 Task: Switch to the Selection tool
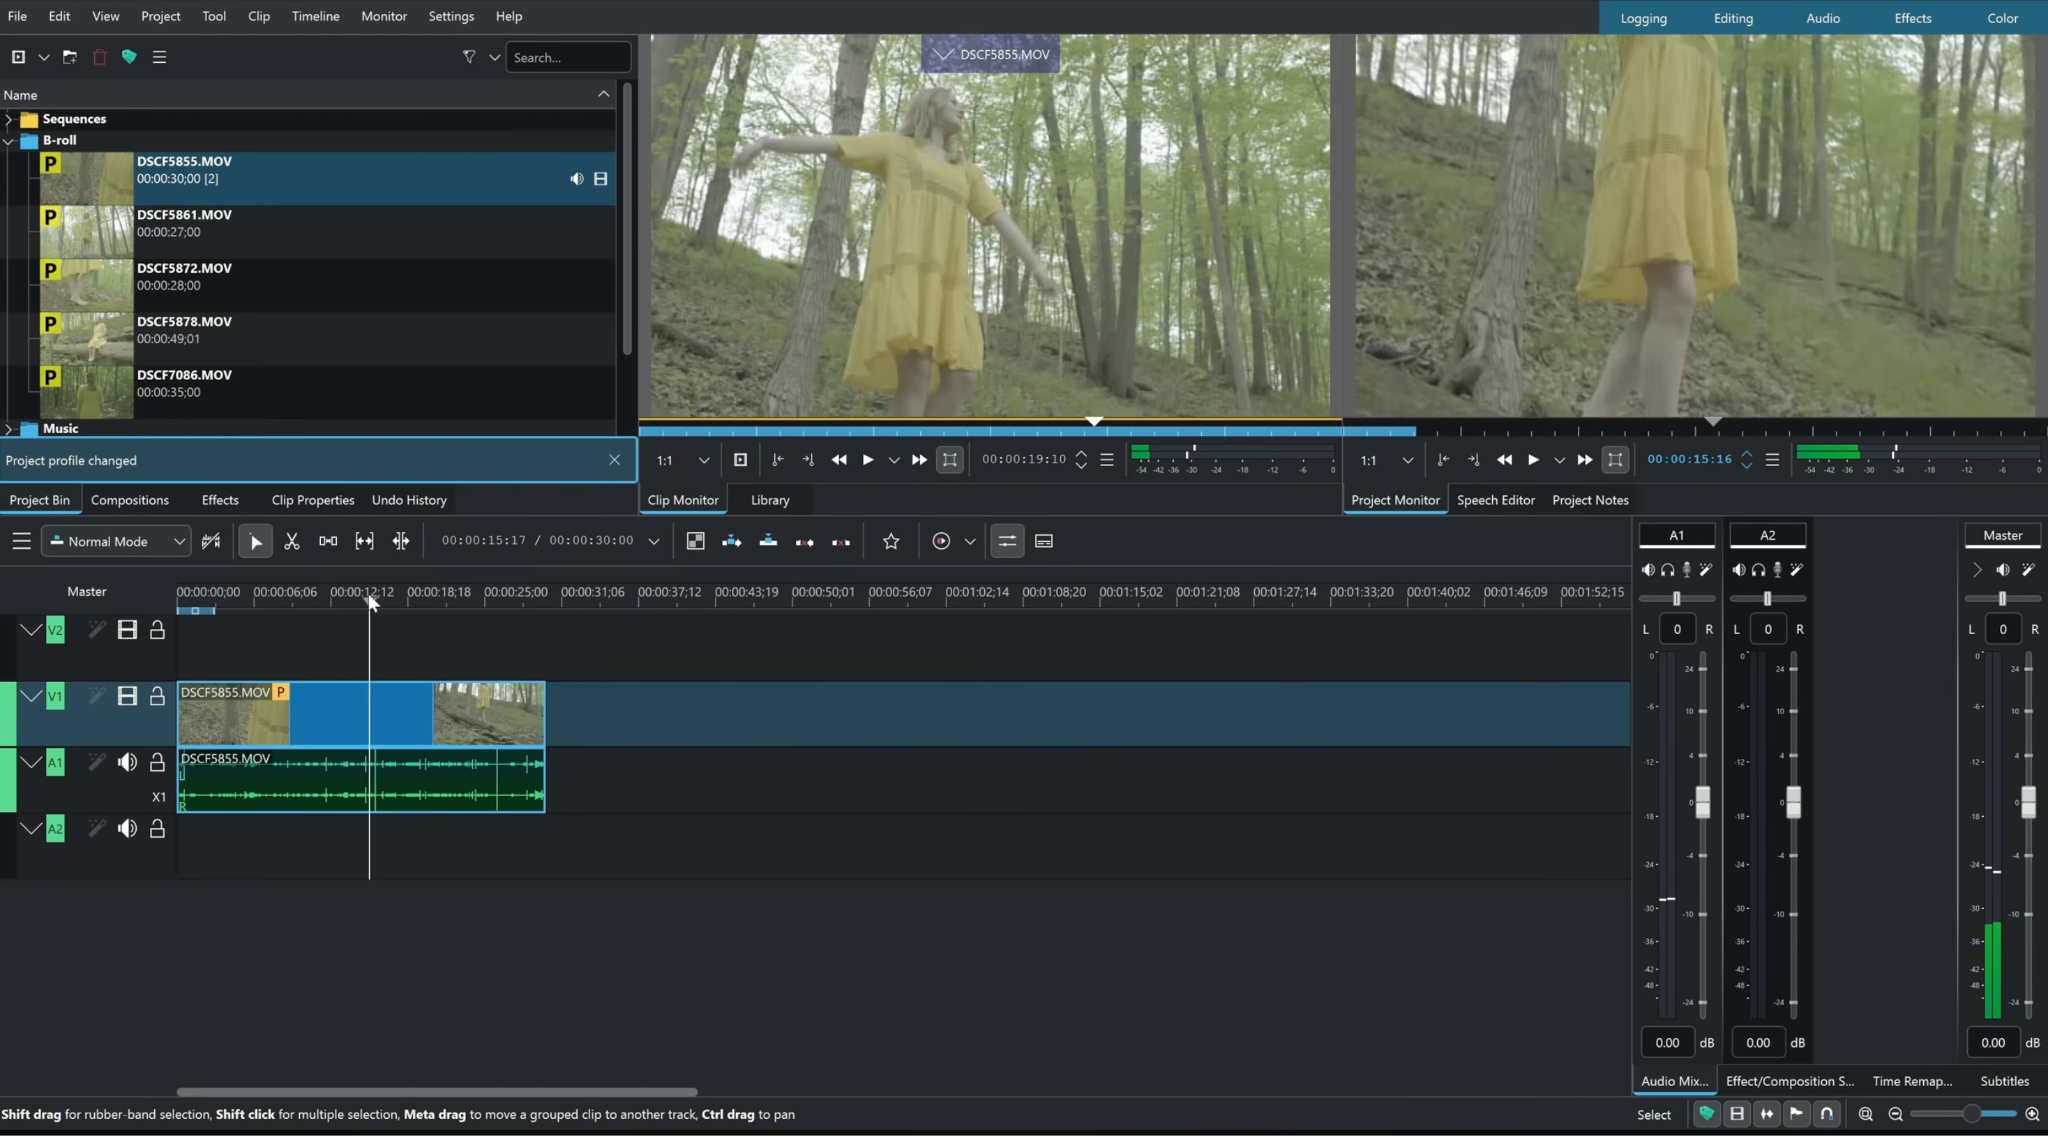coord(255,540)
